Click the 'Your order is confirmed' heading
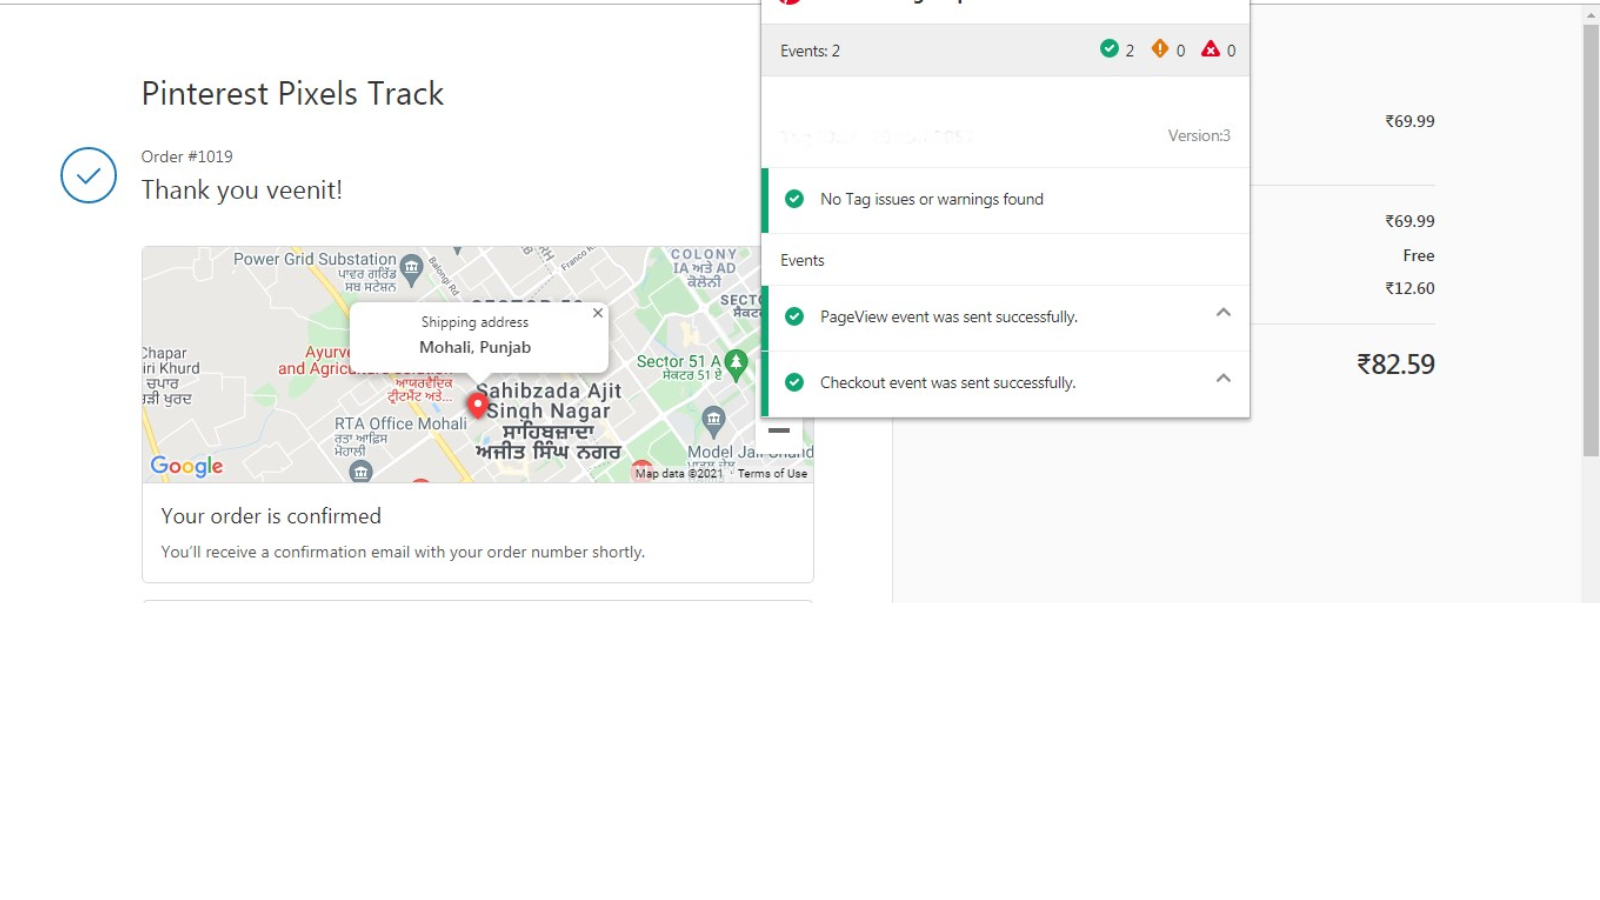 [x=271, y=516]
